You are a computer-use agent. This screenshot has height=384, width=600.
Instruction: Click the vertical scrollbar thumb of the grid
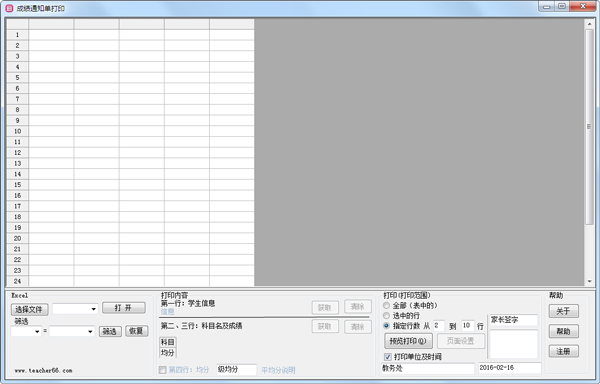click(x=589, y=127)
